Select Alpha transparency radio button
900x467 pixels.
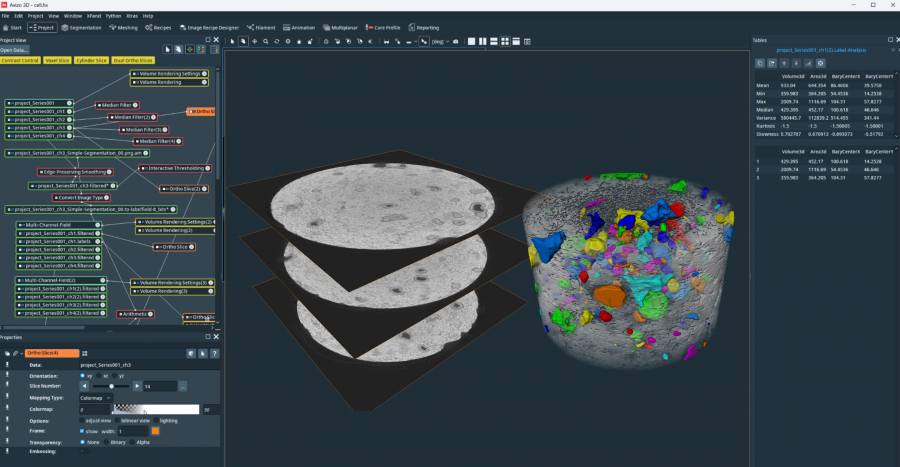coord(132,442)
